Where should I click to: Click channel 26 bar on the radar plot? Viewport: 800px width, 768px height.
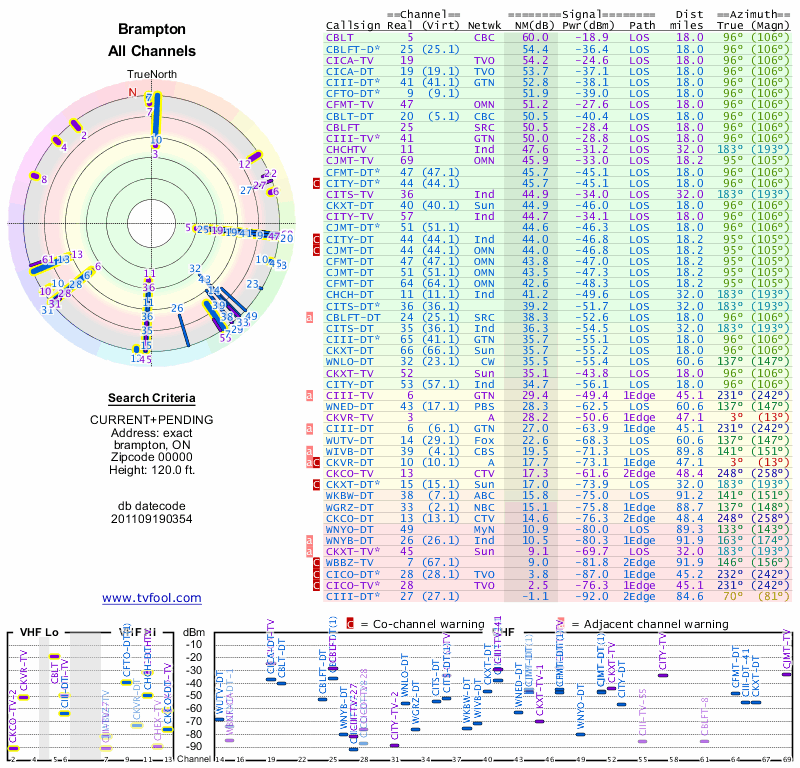[184, 330]
